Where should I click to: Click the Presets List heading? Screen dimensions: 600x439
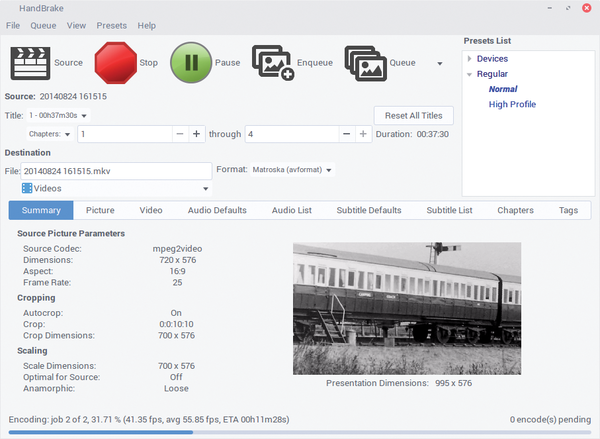coord(487,41)
